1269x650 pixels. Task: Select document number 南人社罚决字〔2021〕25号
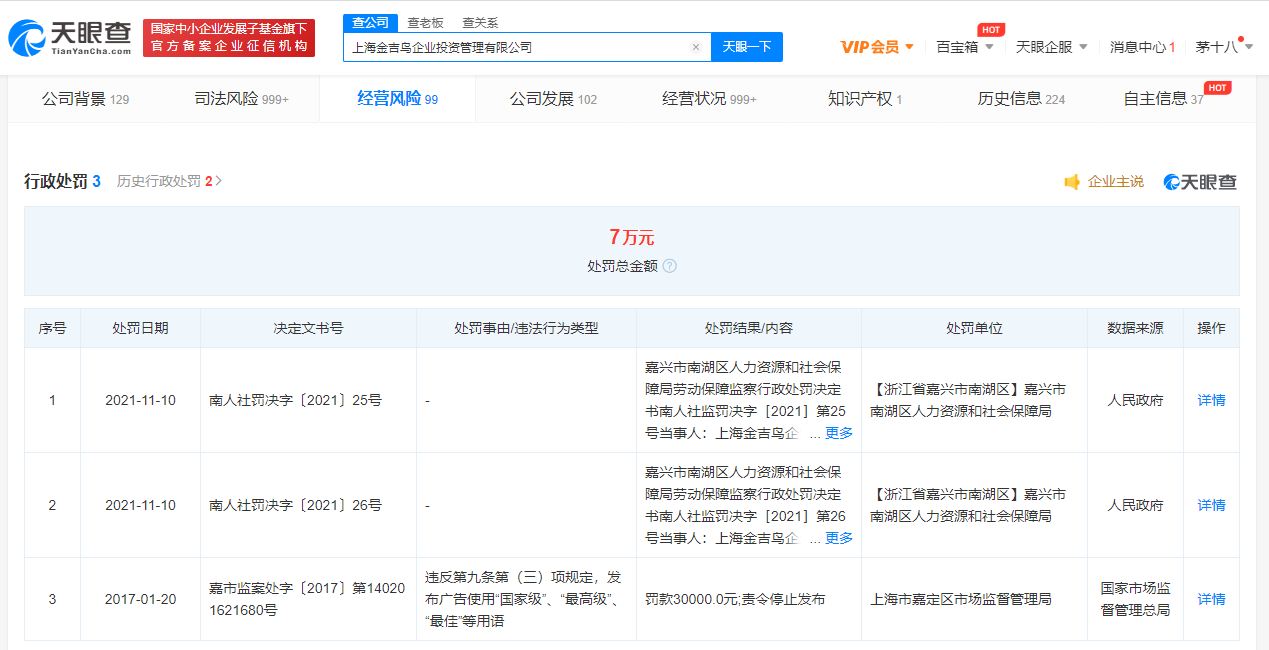[x=296, y=400]
